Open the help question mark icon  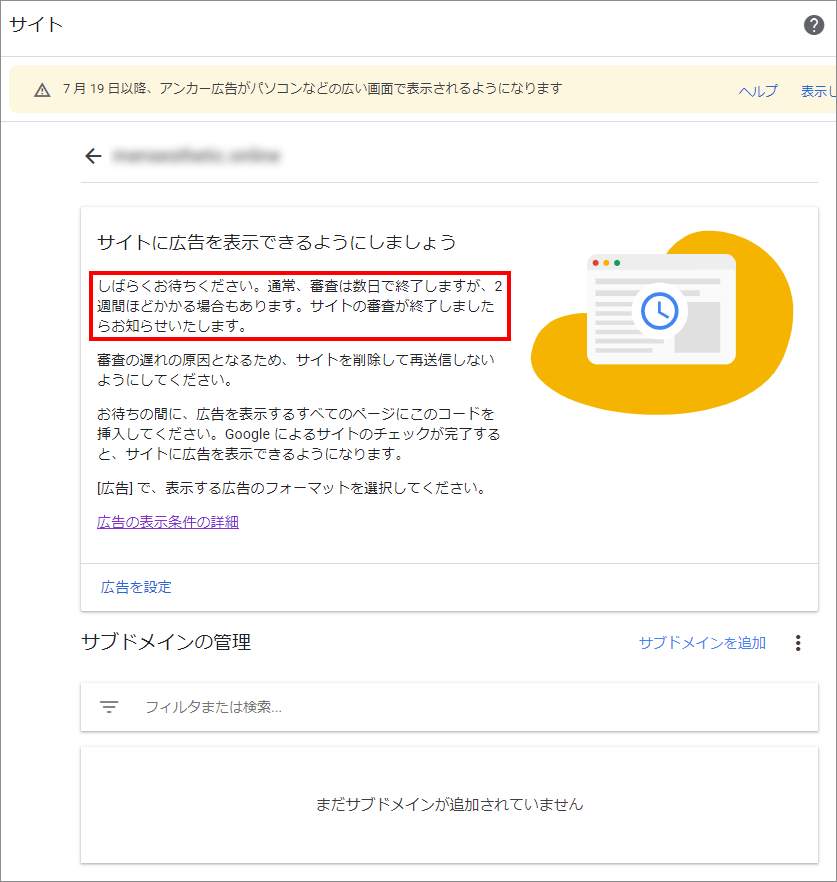click(x=814, y=25)
